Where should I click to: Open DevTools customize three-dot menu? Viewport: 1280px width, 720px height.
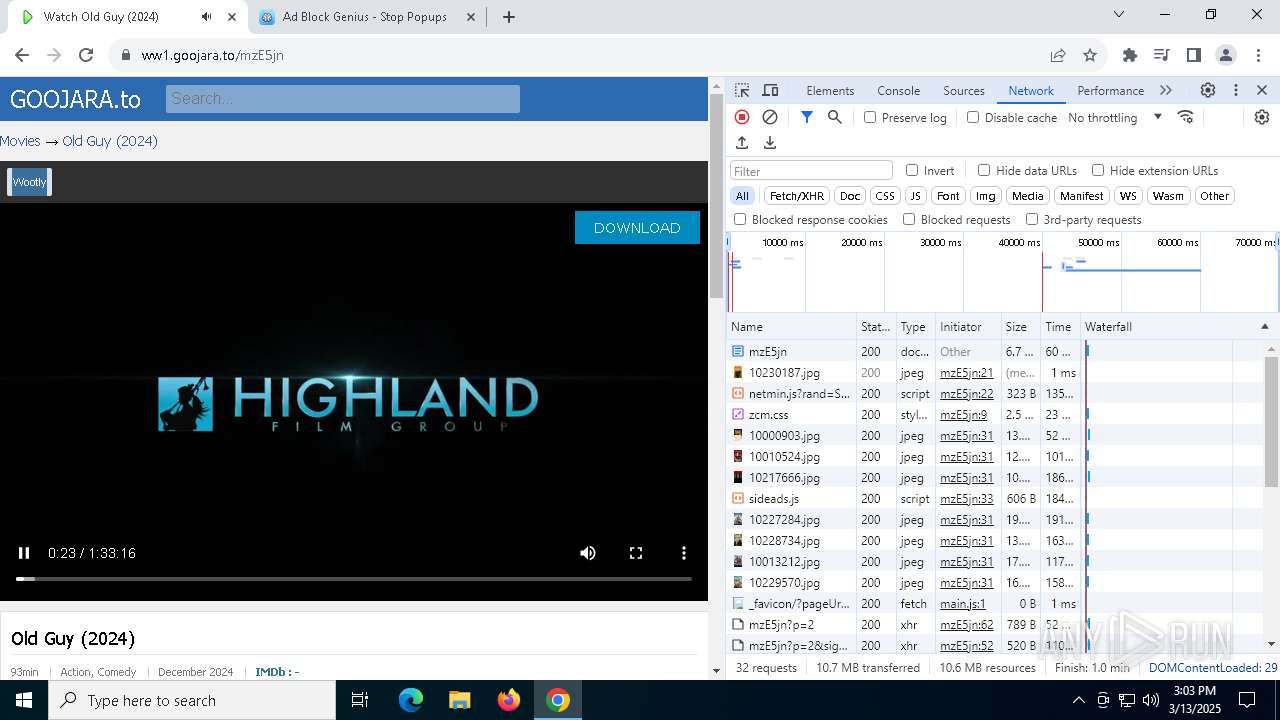pos(1236,90)
